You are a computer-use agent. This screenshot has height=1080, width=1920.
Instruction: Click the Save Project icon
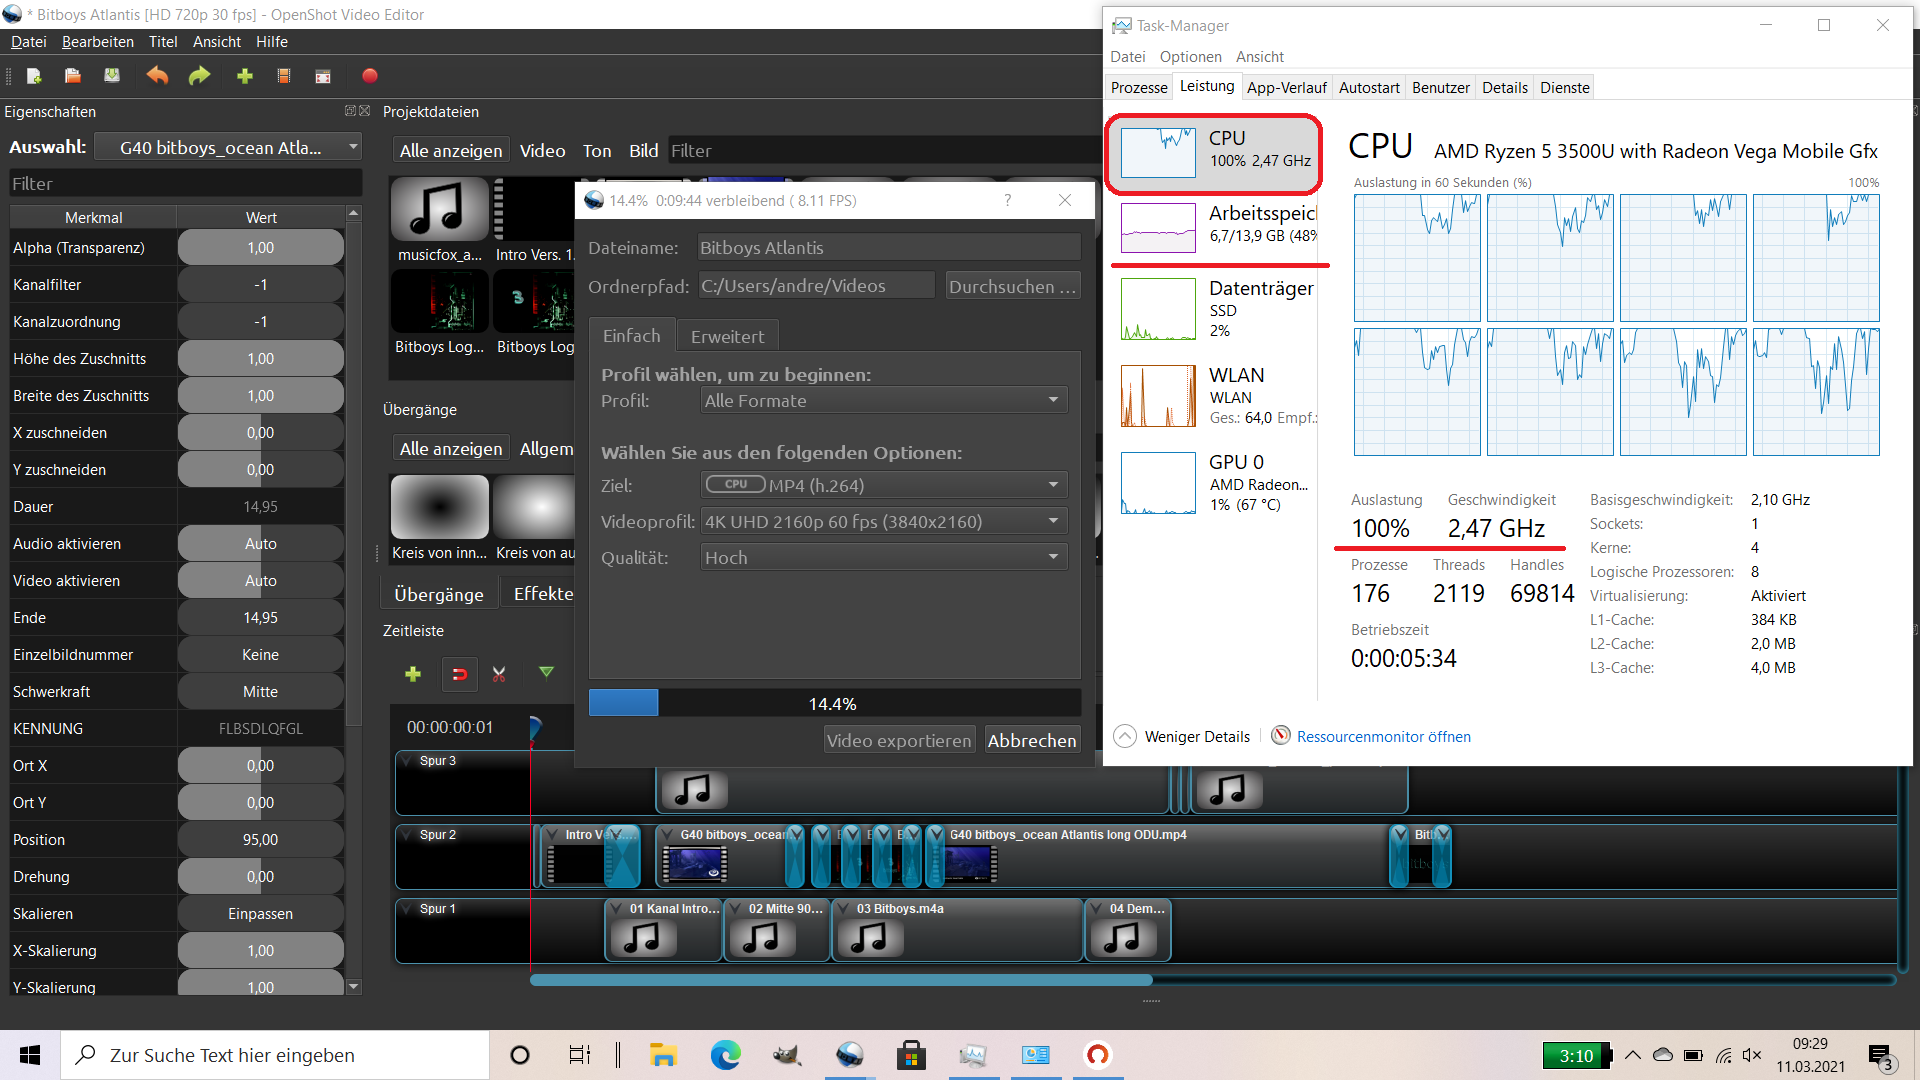[112, 76]
